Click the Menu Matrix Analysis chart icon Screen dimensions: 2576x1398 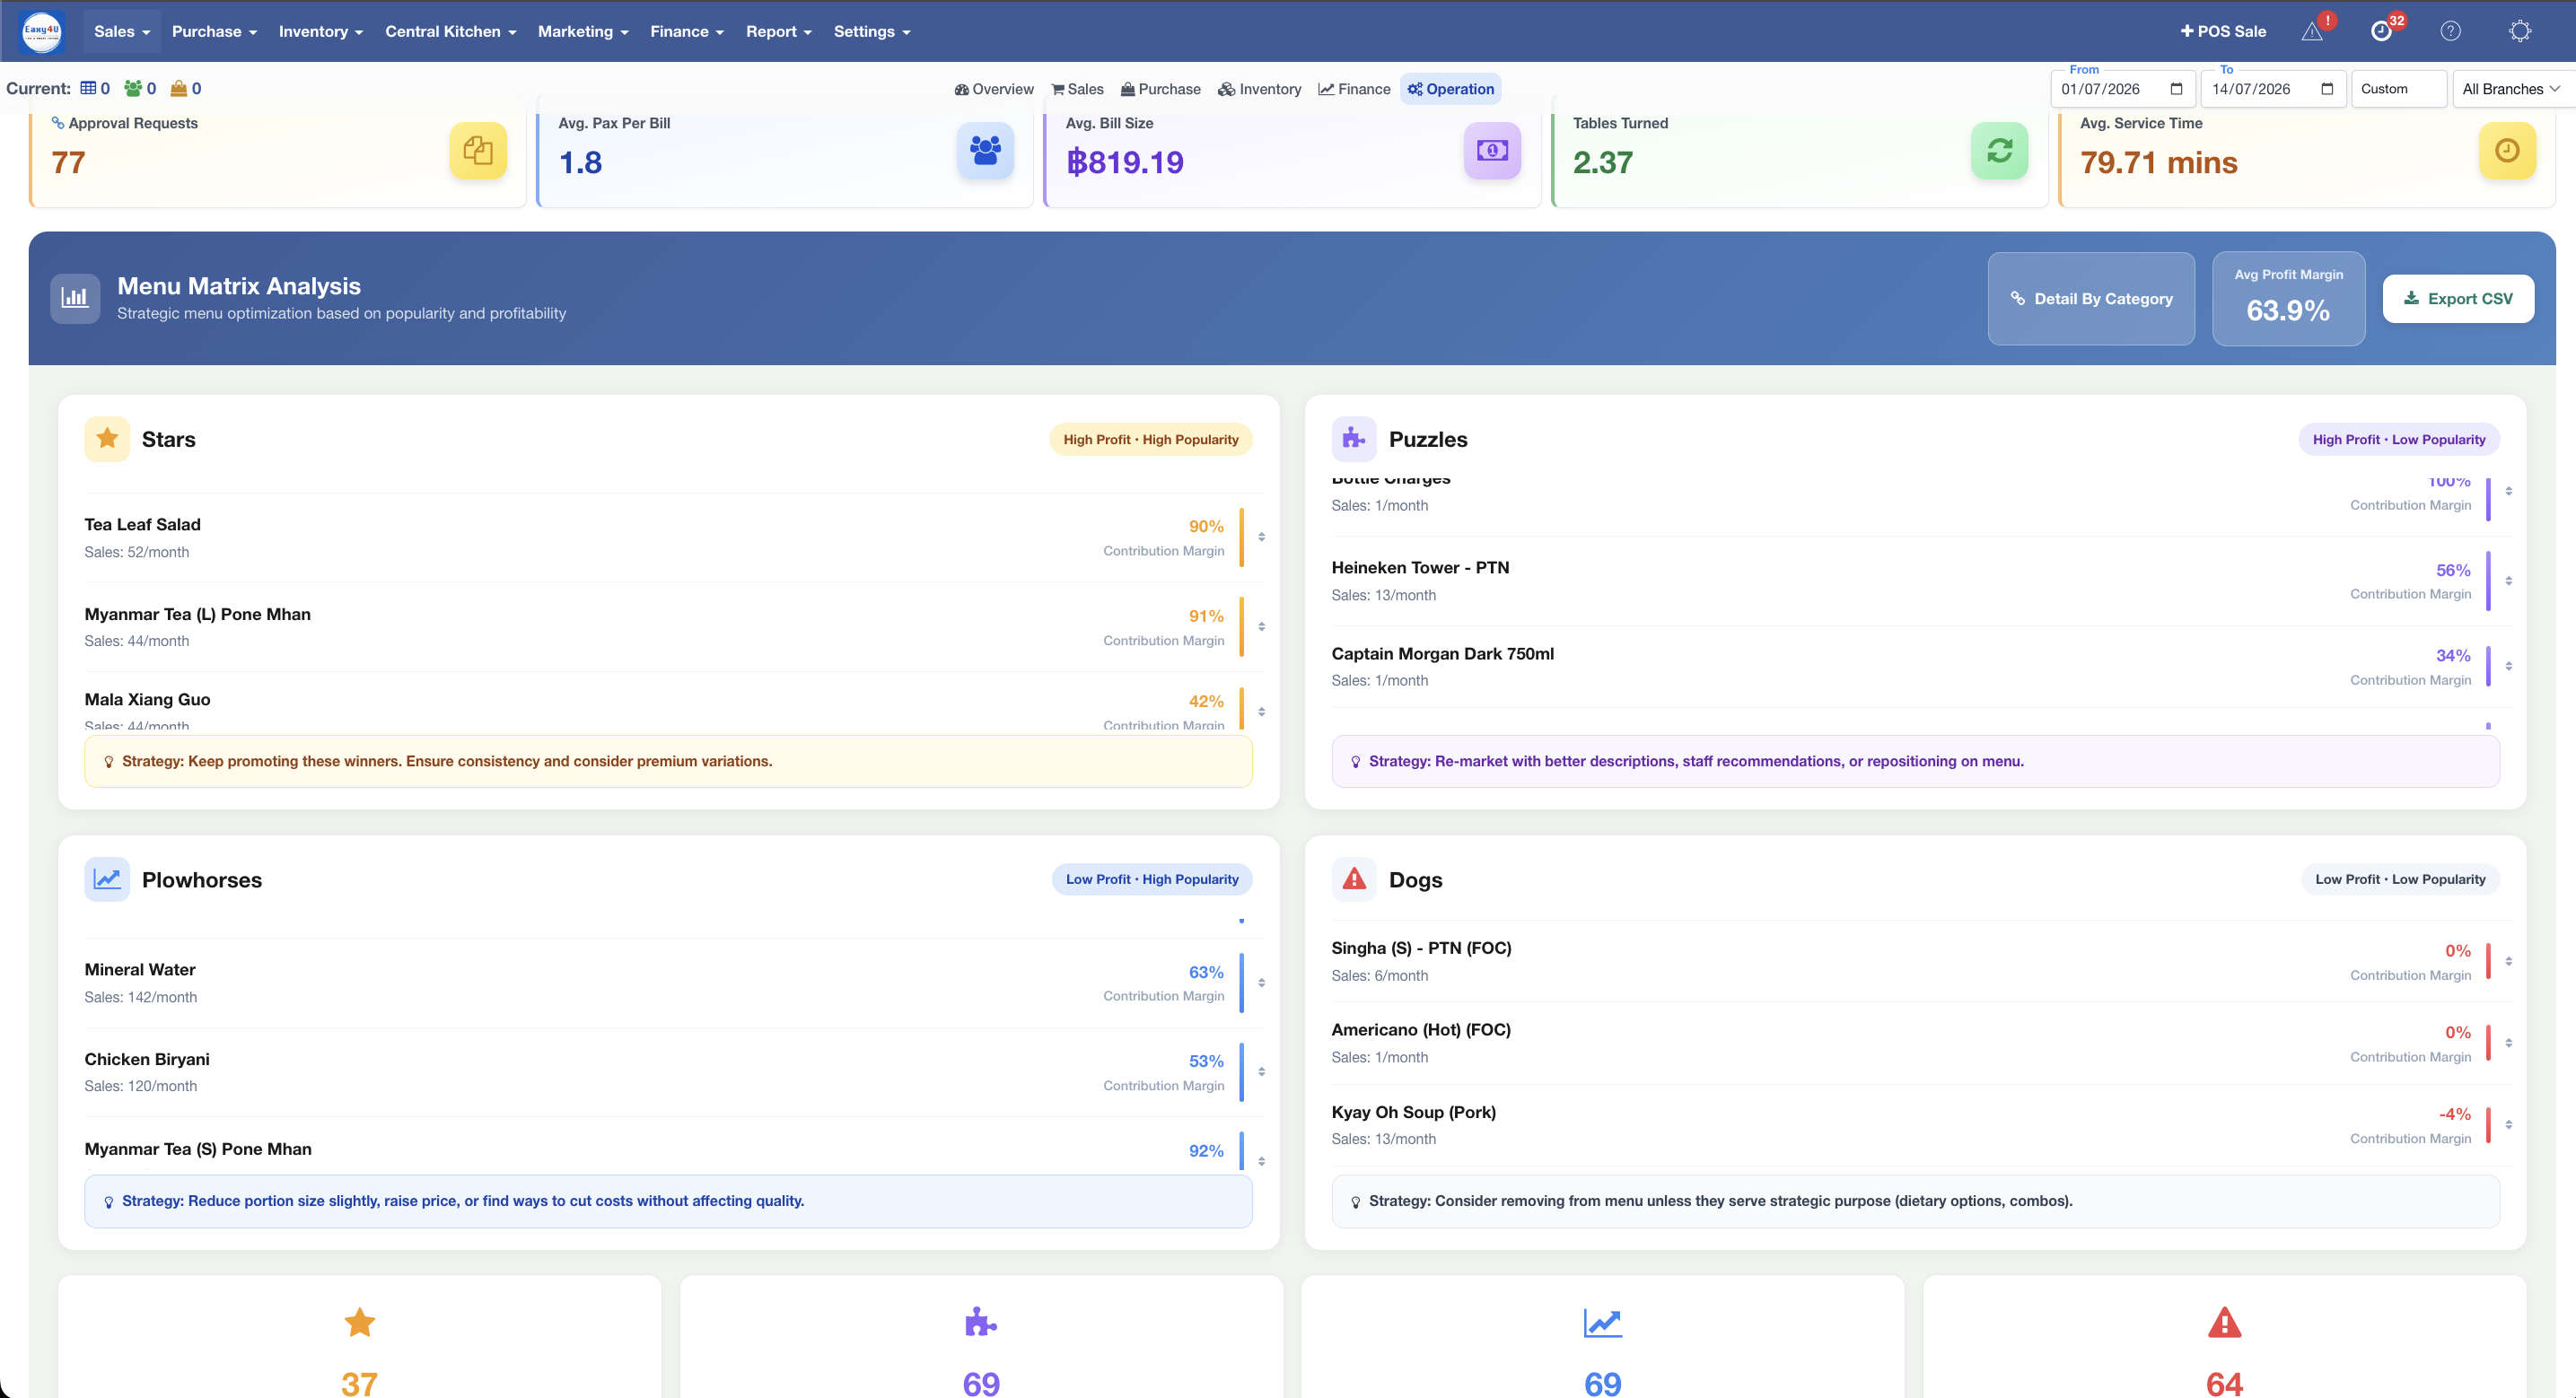[75, 298]
